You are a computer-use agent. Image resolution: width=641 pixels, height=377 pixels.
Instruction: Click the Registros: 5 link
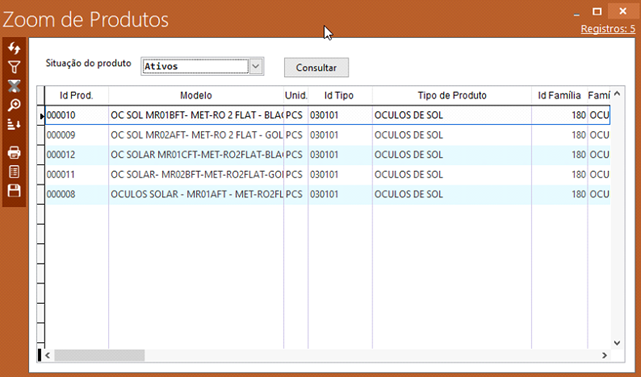(608, 29)
